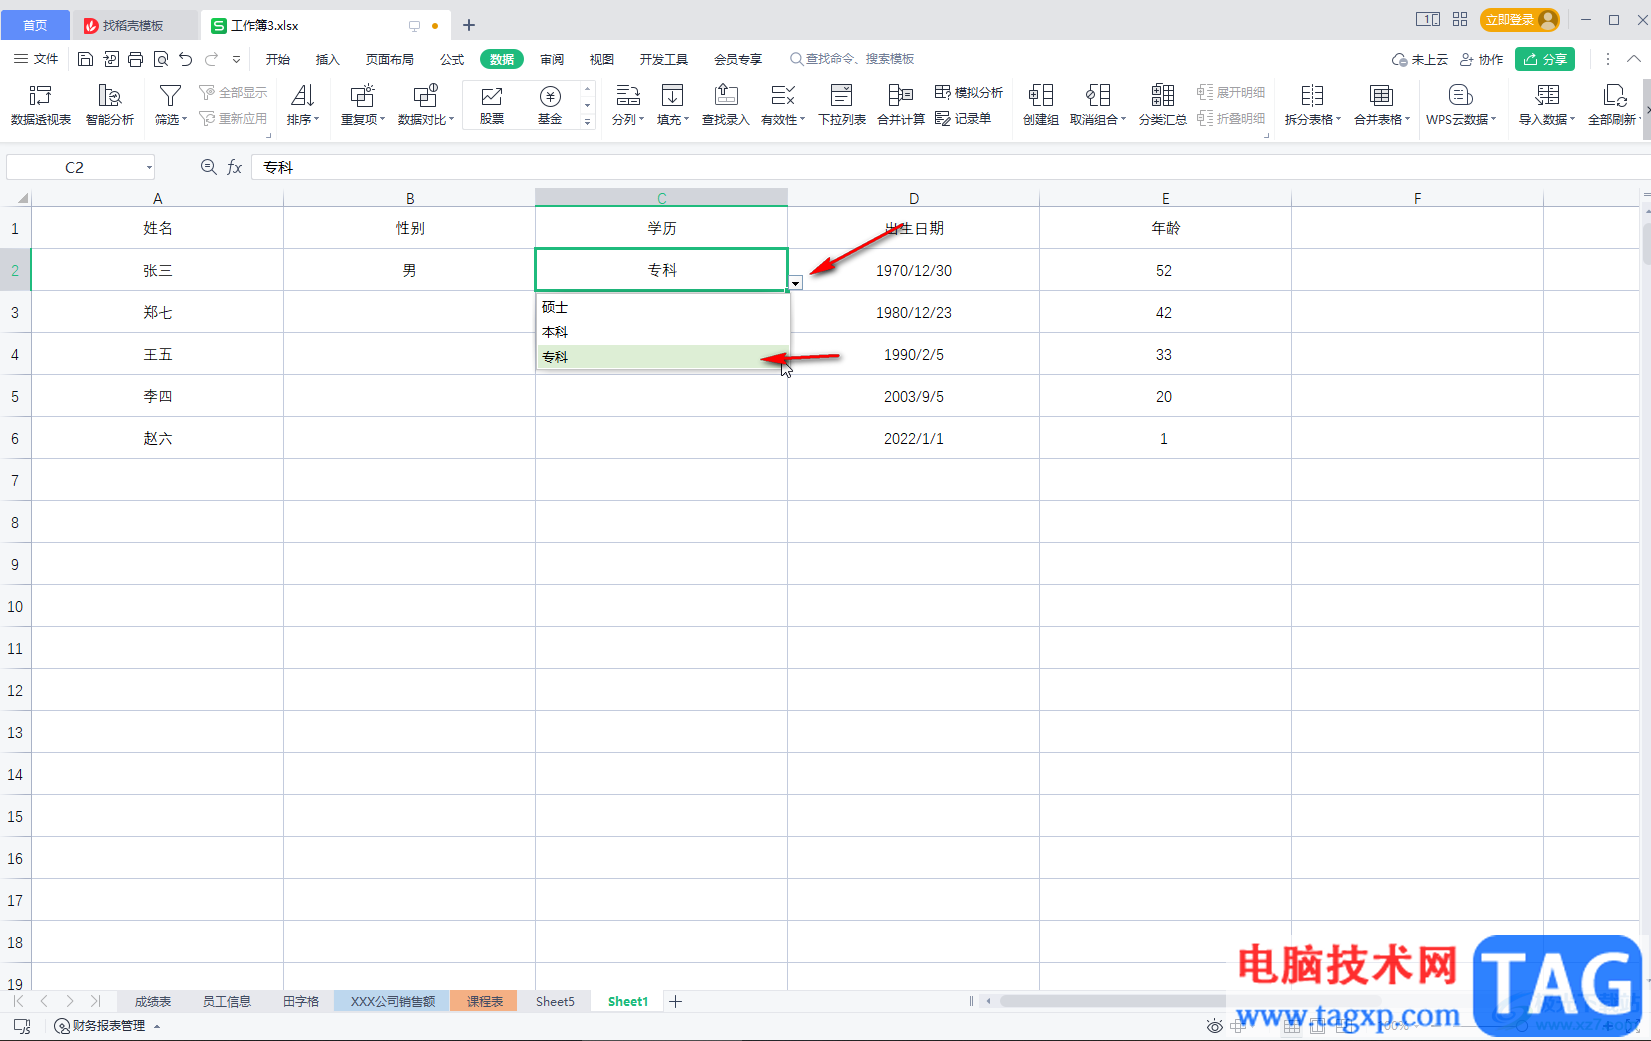Screen dimensions: 1651x1041
Task: Open the Name Box dropdown arrow
Action: 149,167
